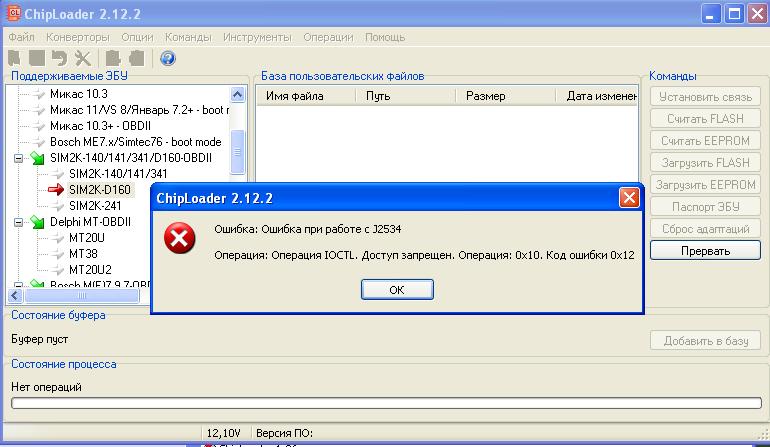
Task: Click the Буфер пуст buffer state text
Action: pyautogui.click(x=39, y=339)
